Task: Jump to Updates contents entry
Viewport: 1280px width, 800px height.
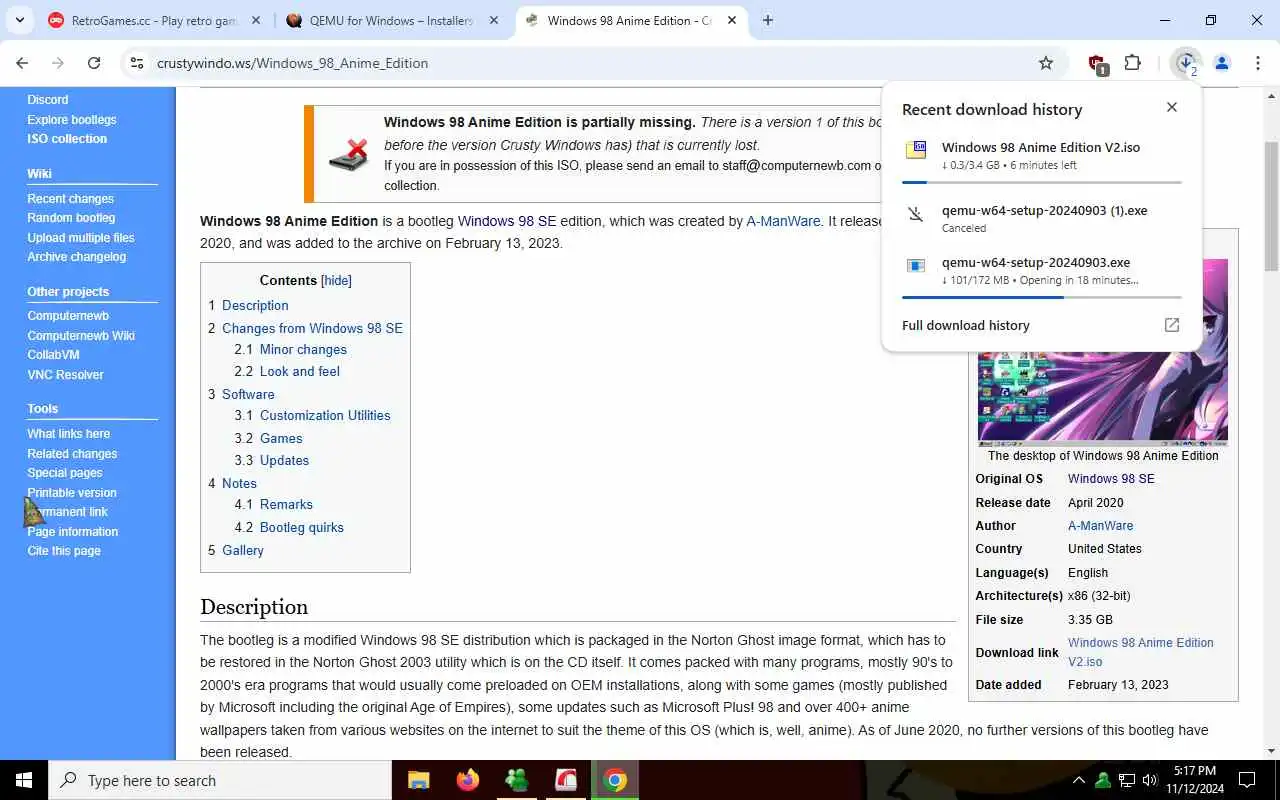Action: (284, 460)
